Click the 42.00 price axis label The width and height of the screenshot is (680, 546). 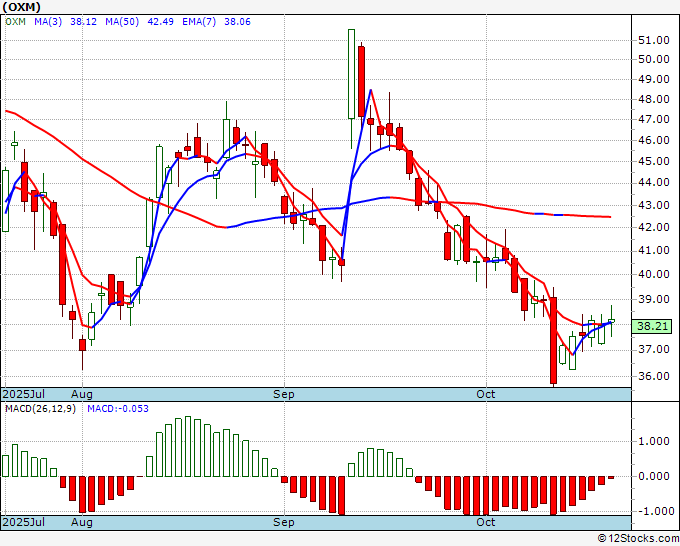pos(654,227)
